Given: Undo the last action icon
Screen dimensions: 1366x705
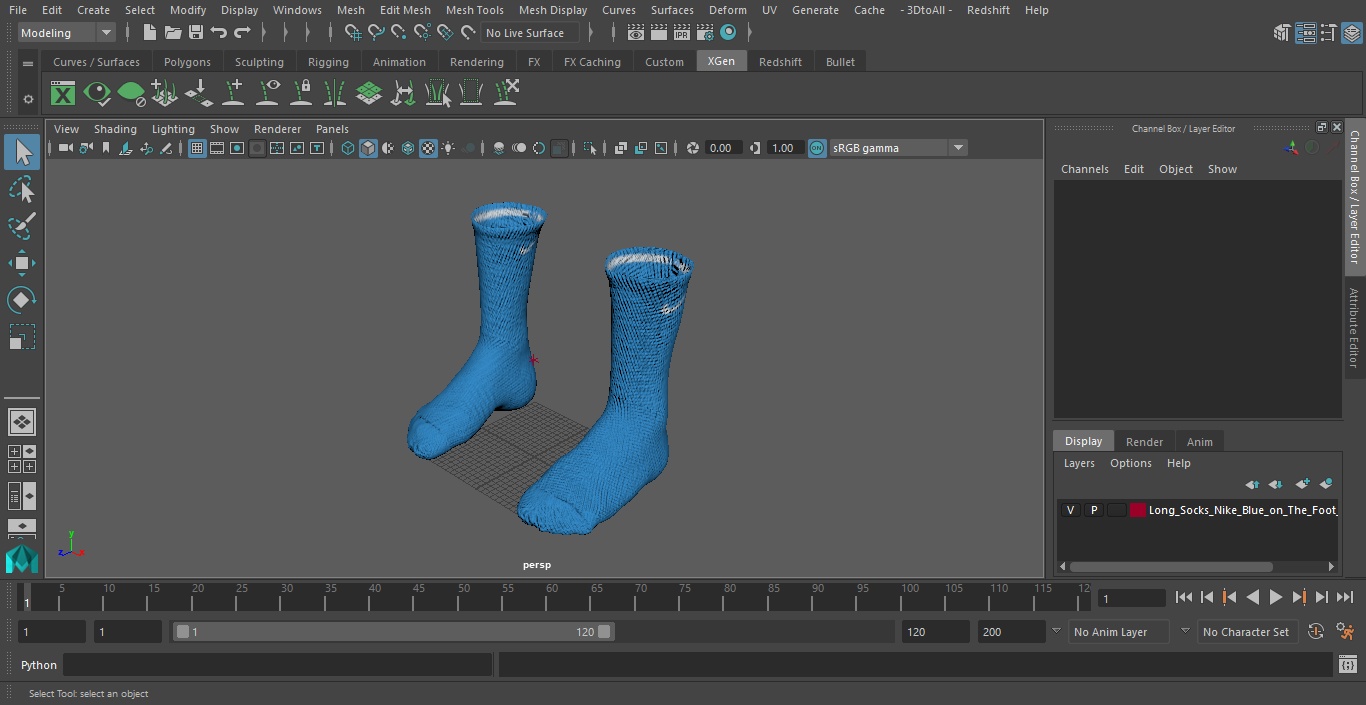Looking at the screenshot, I should [219, 33].
